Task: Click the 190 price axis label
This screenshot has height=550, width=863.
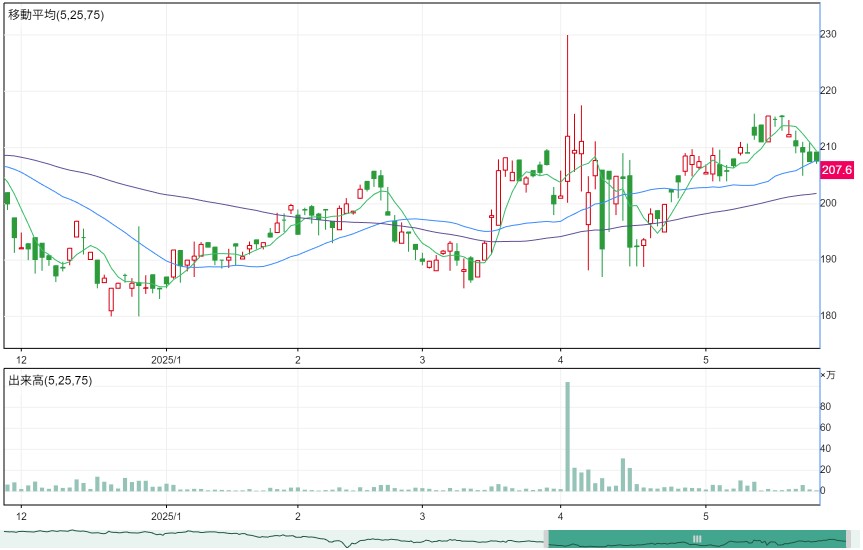Action: pos(828,259)
